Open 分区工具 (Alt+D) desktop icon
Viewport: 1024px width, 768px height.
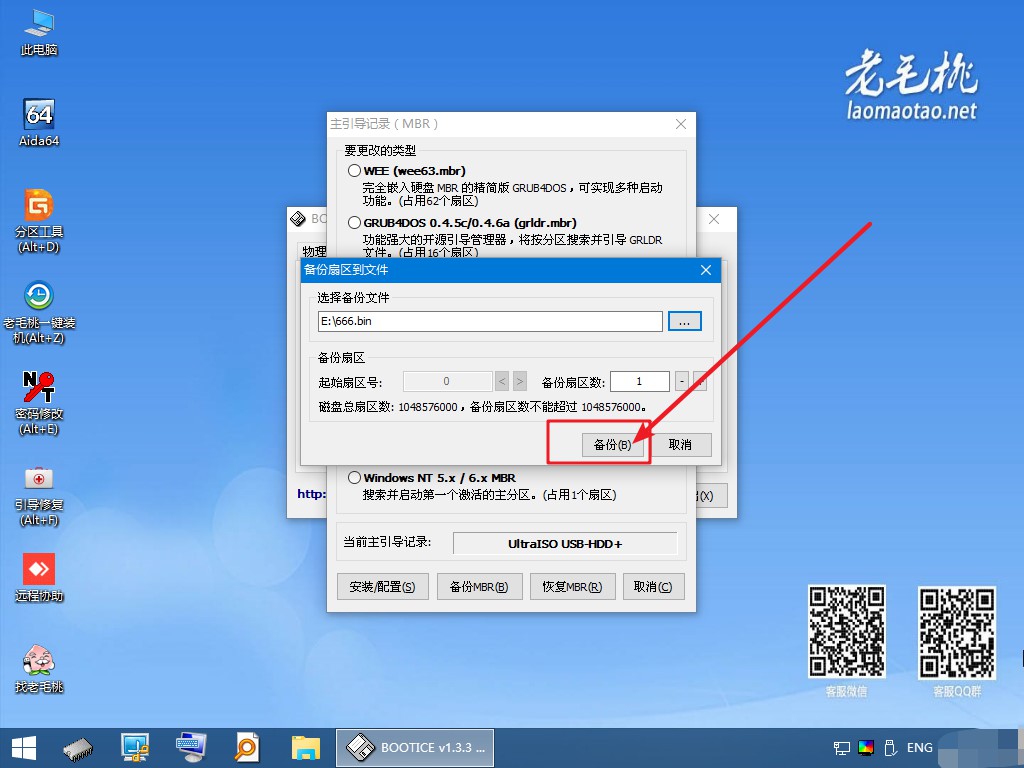click(x=39, y=221)
